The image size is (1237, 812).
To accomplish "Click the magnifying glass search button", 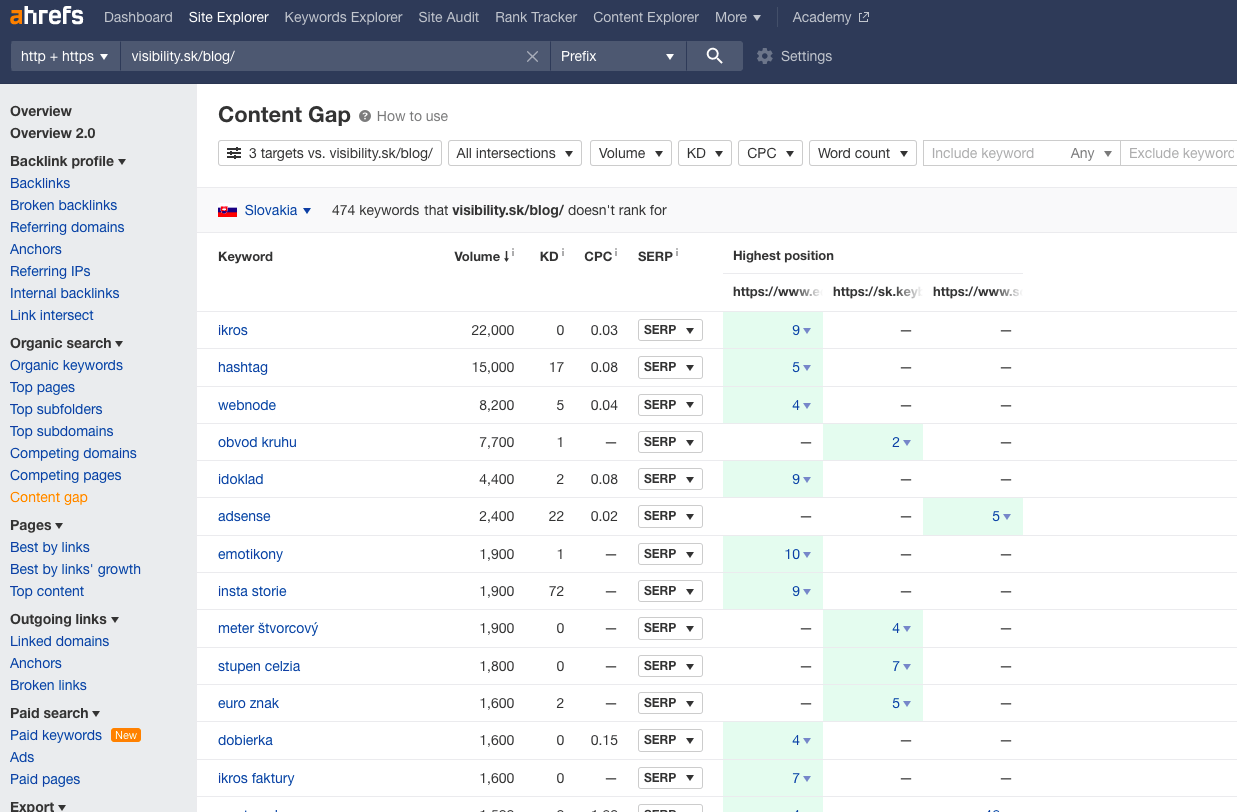I will (714, 56).
